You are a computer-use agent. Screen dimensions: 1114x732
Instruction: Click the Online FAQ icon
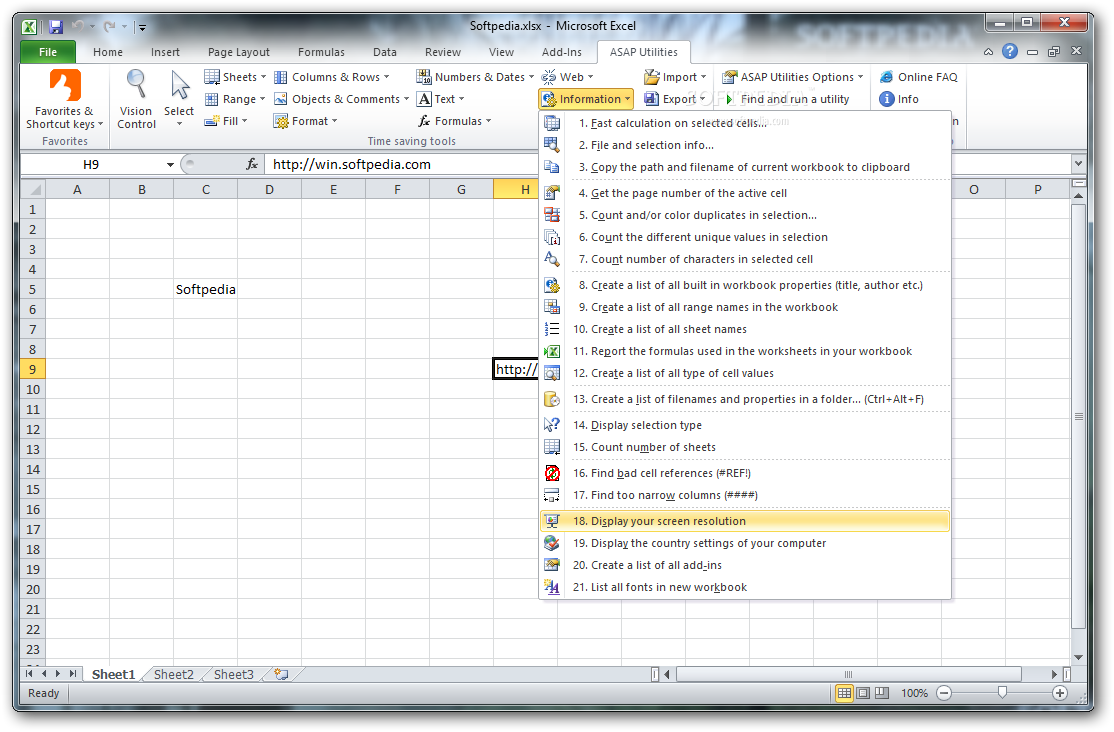pyautogui.click(x=886, y=77)
